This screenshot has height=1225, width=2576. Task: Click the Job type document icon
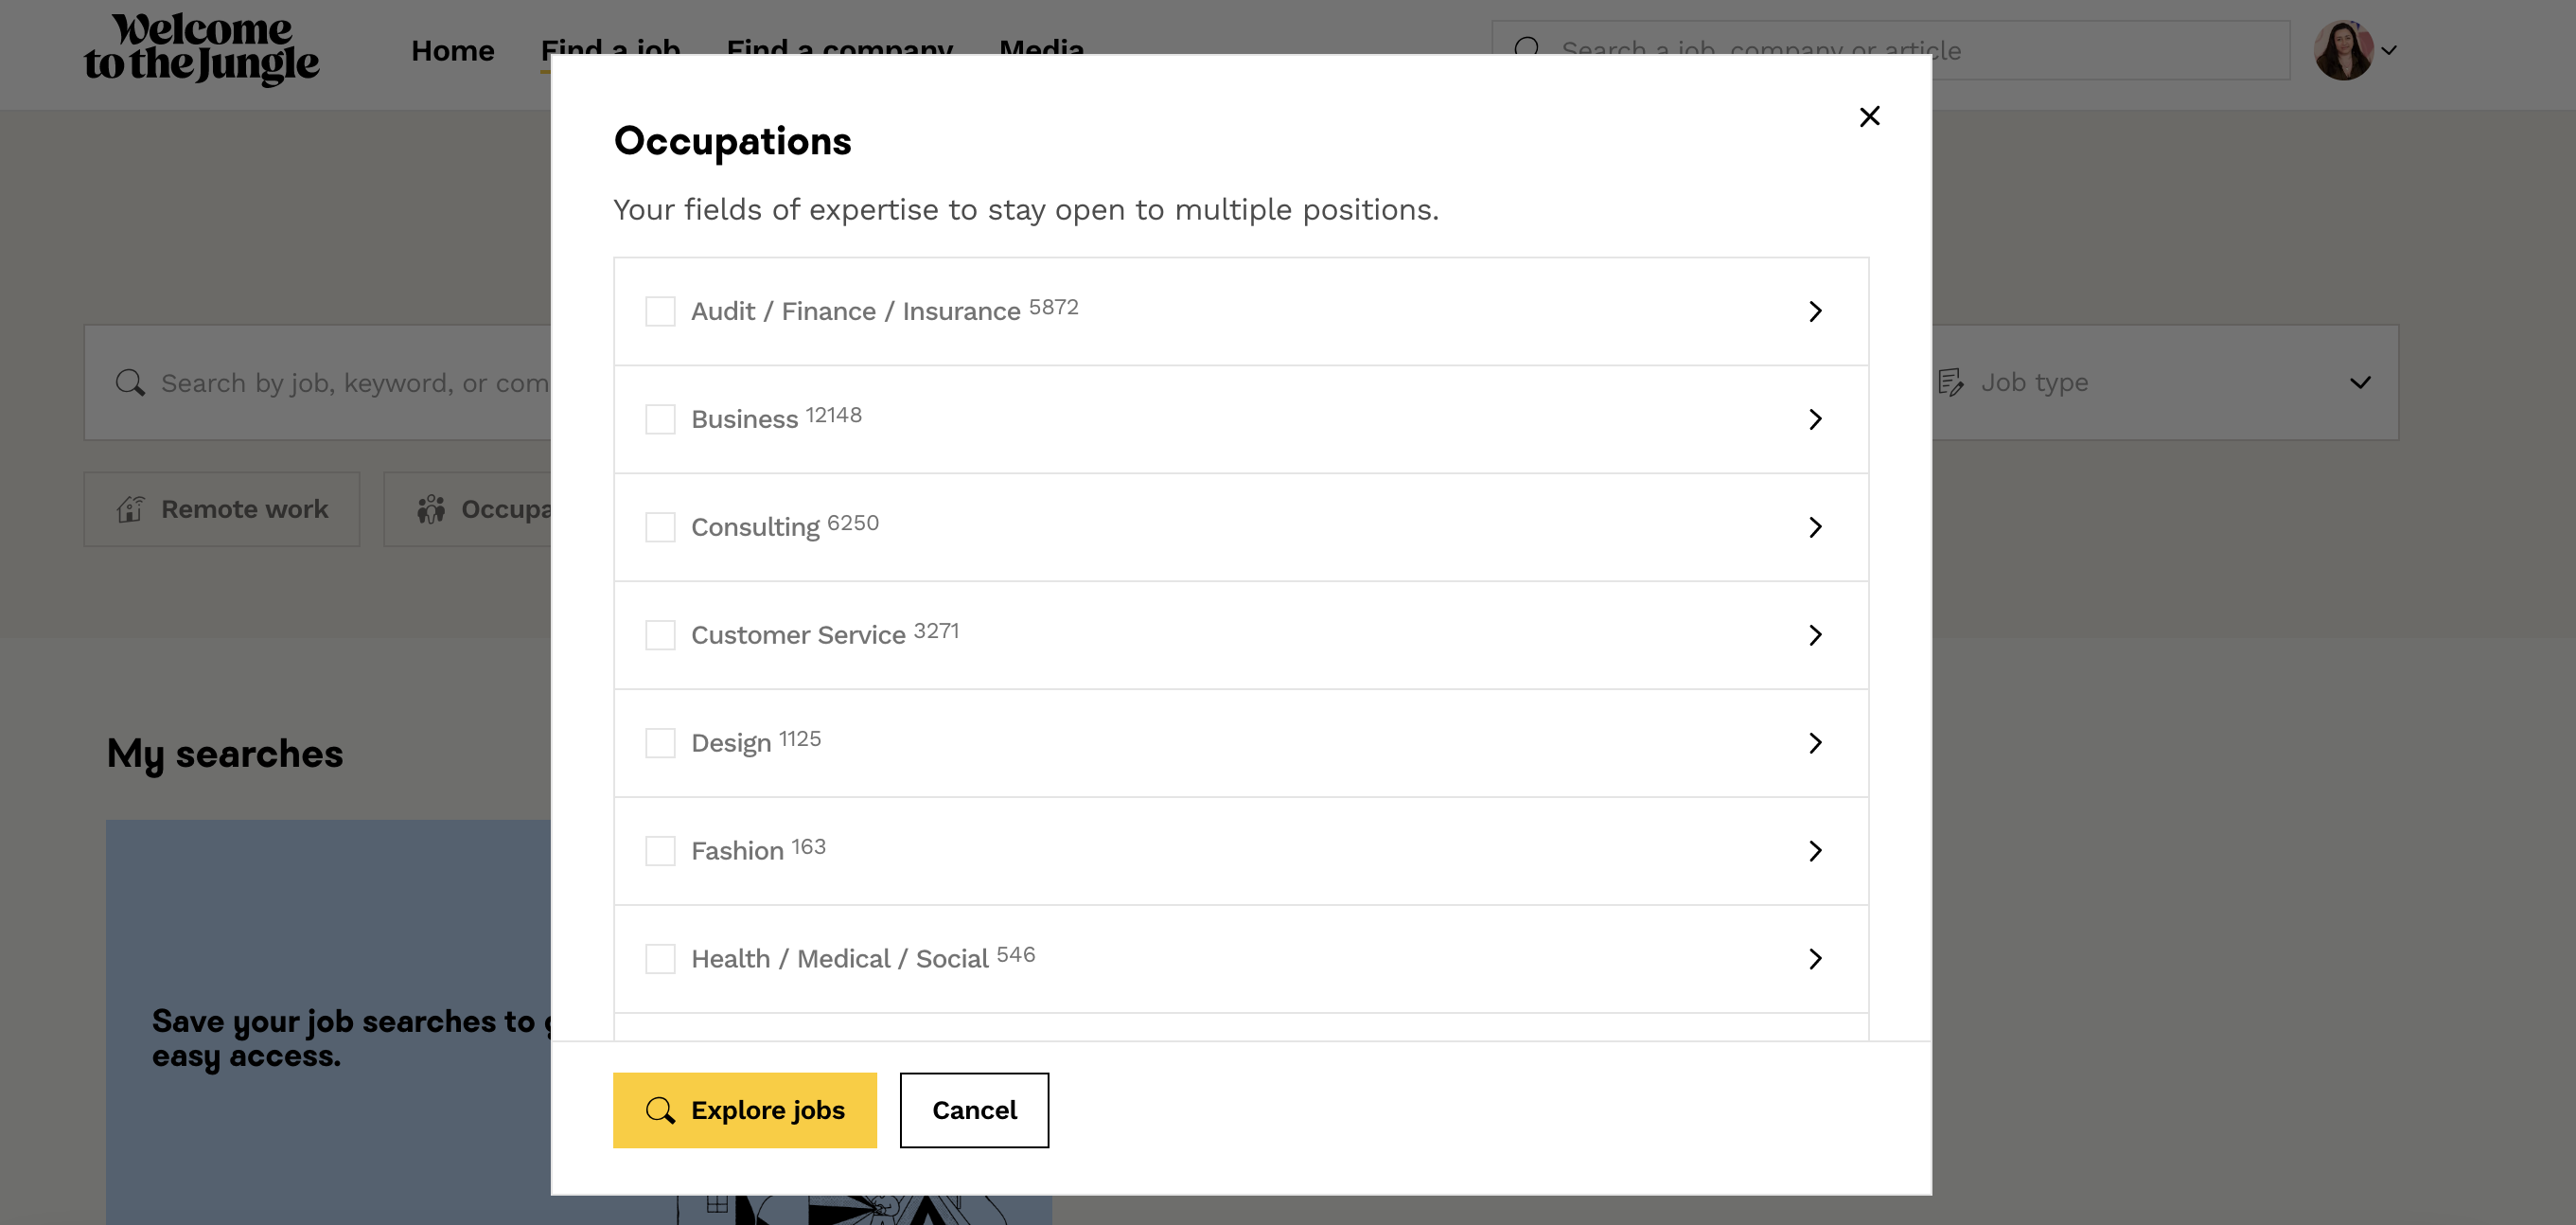coord(1950,382)
